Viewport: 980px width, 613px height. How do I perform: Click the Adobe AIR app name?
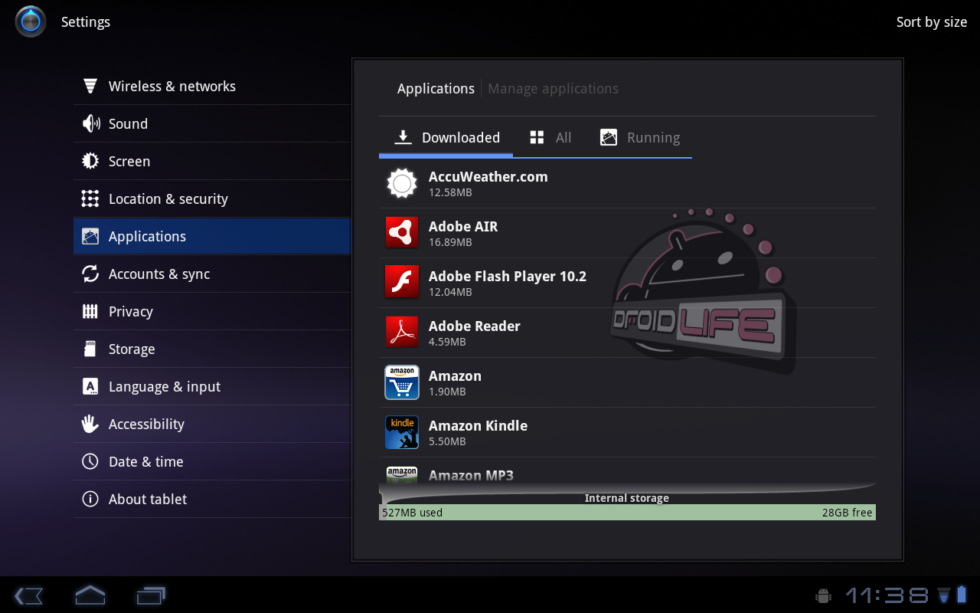[x=463, y=227]
